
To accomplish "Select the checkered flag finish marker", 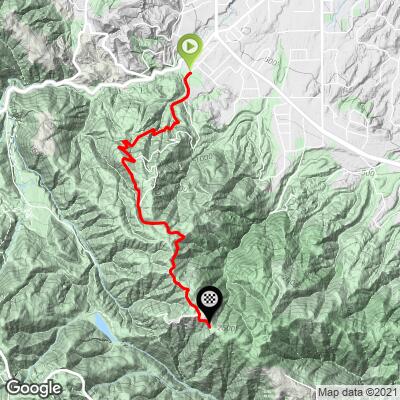I will click(210, 305).
